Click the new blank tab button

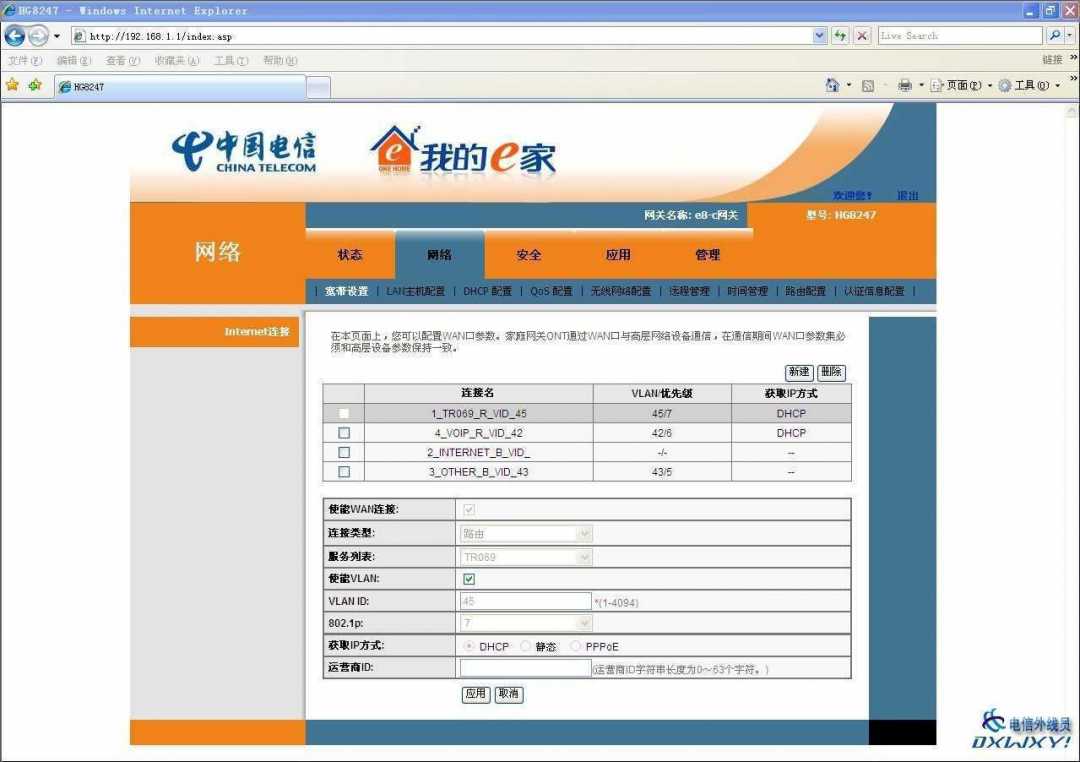click(x=318, y=87)
